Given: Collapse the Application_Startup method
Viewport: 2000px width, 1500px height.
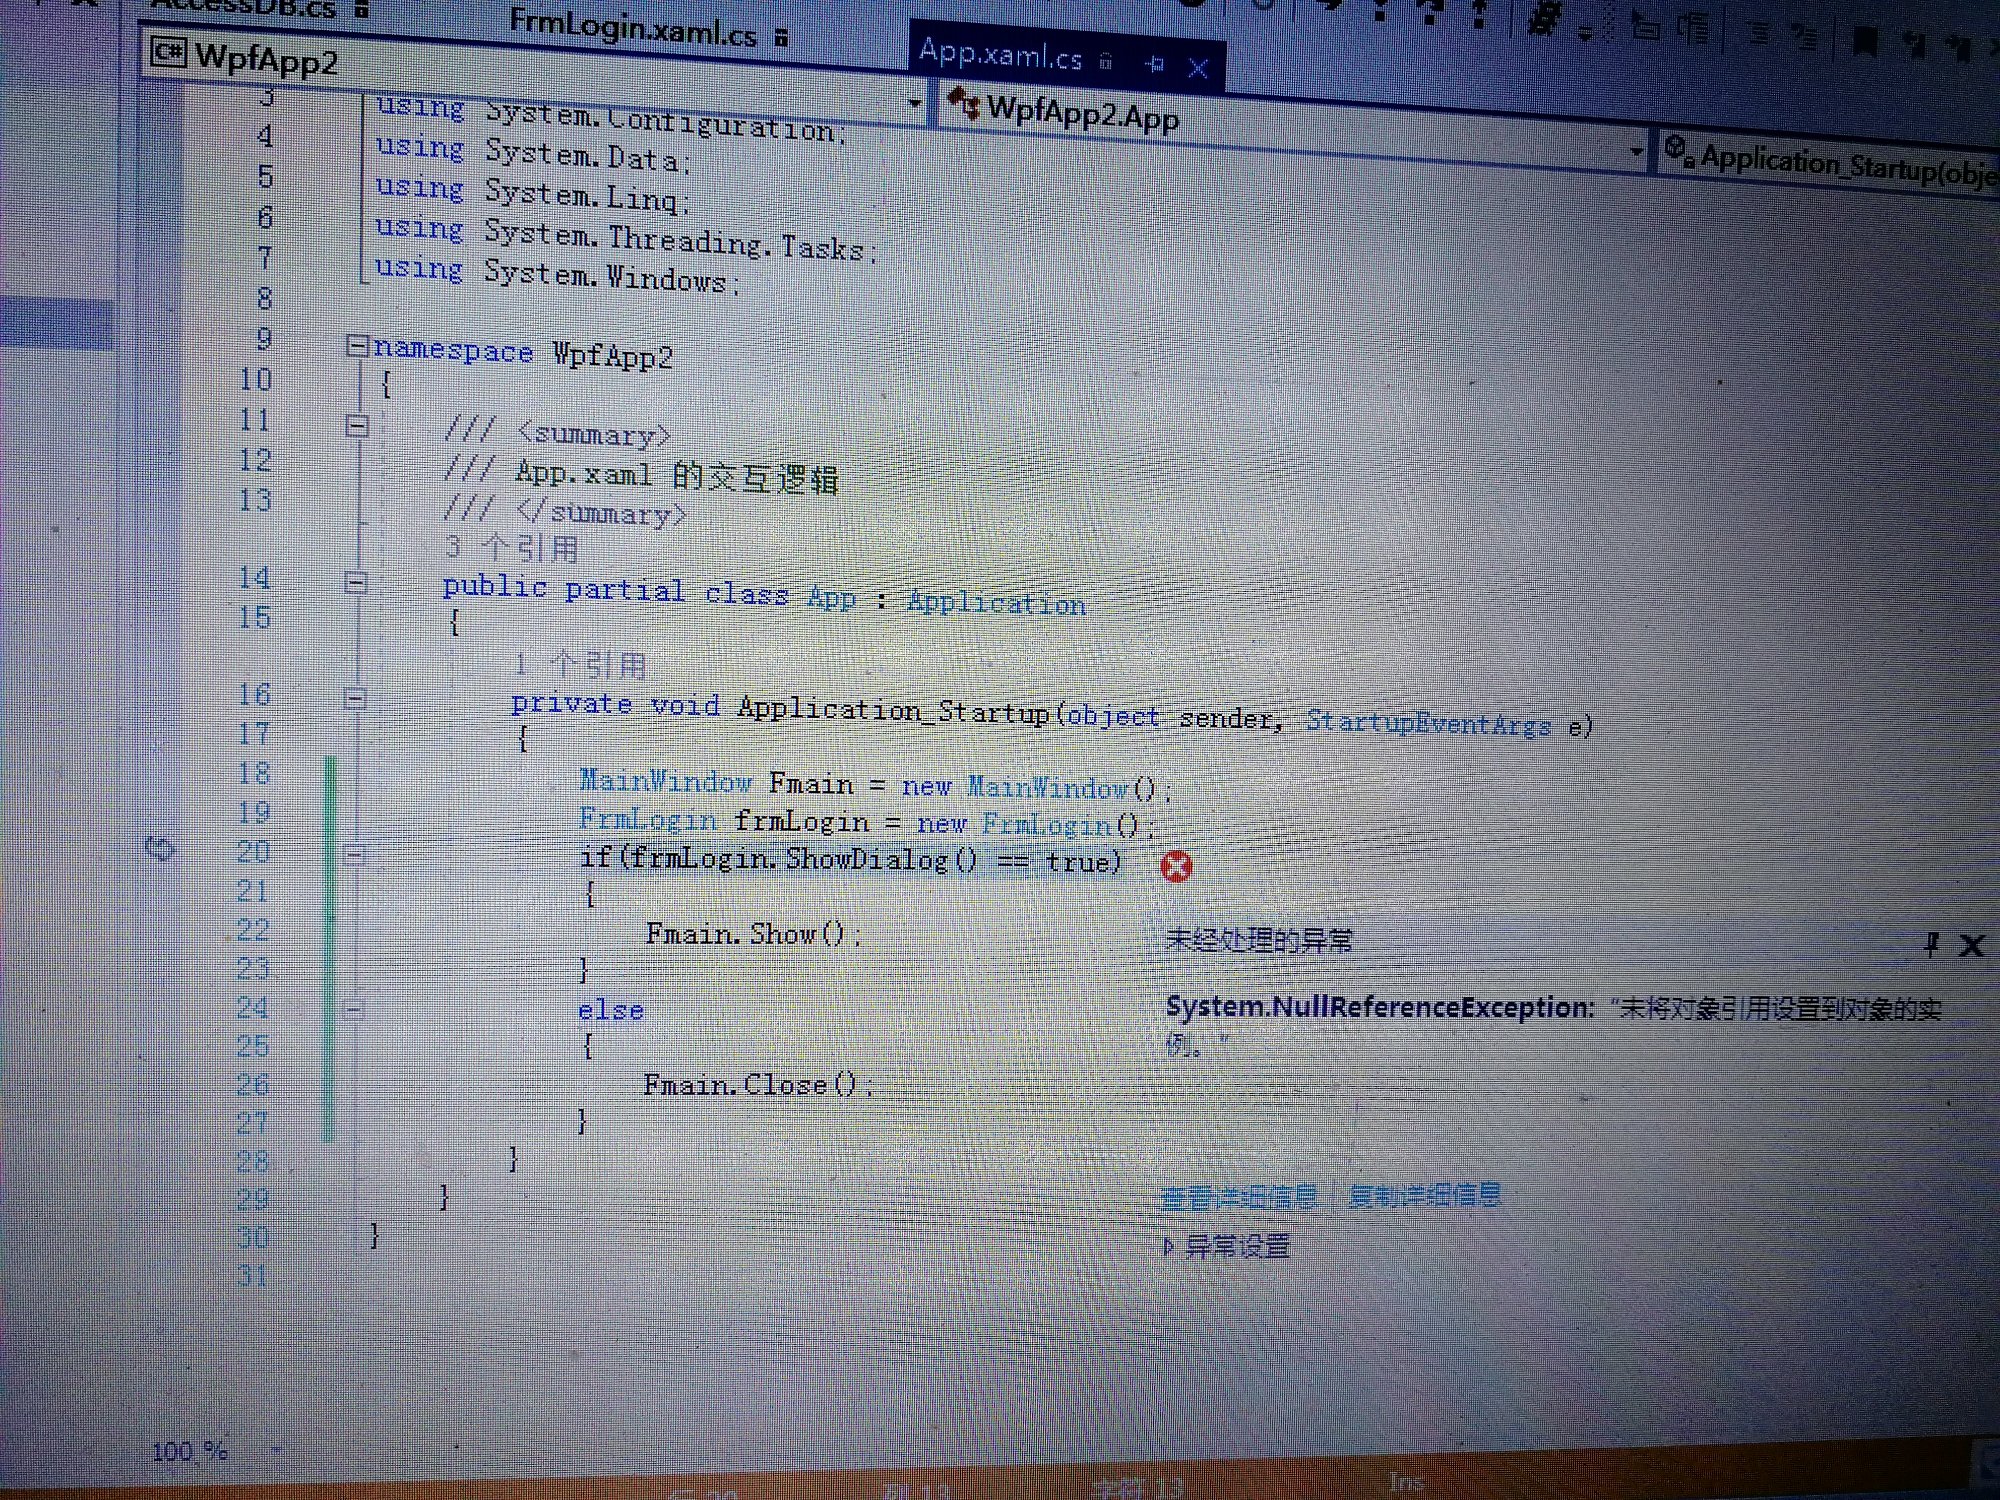Looking at the screenshot, I should tap(355, 698).
